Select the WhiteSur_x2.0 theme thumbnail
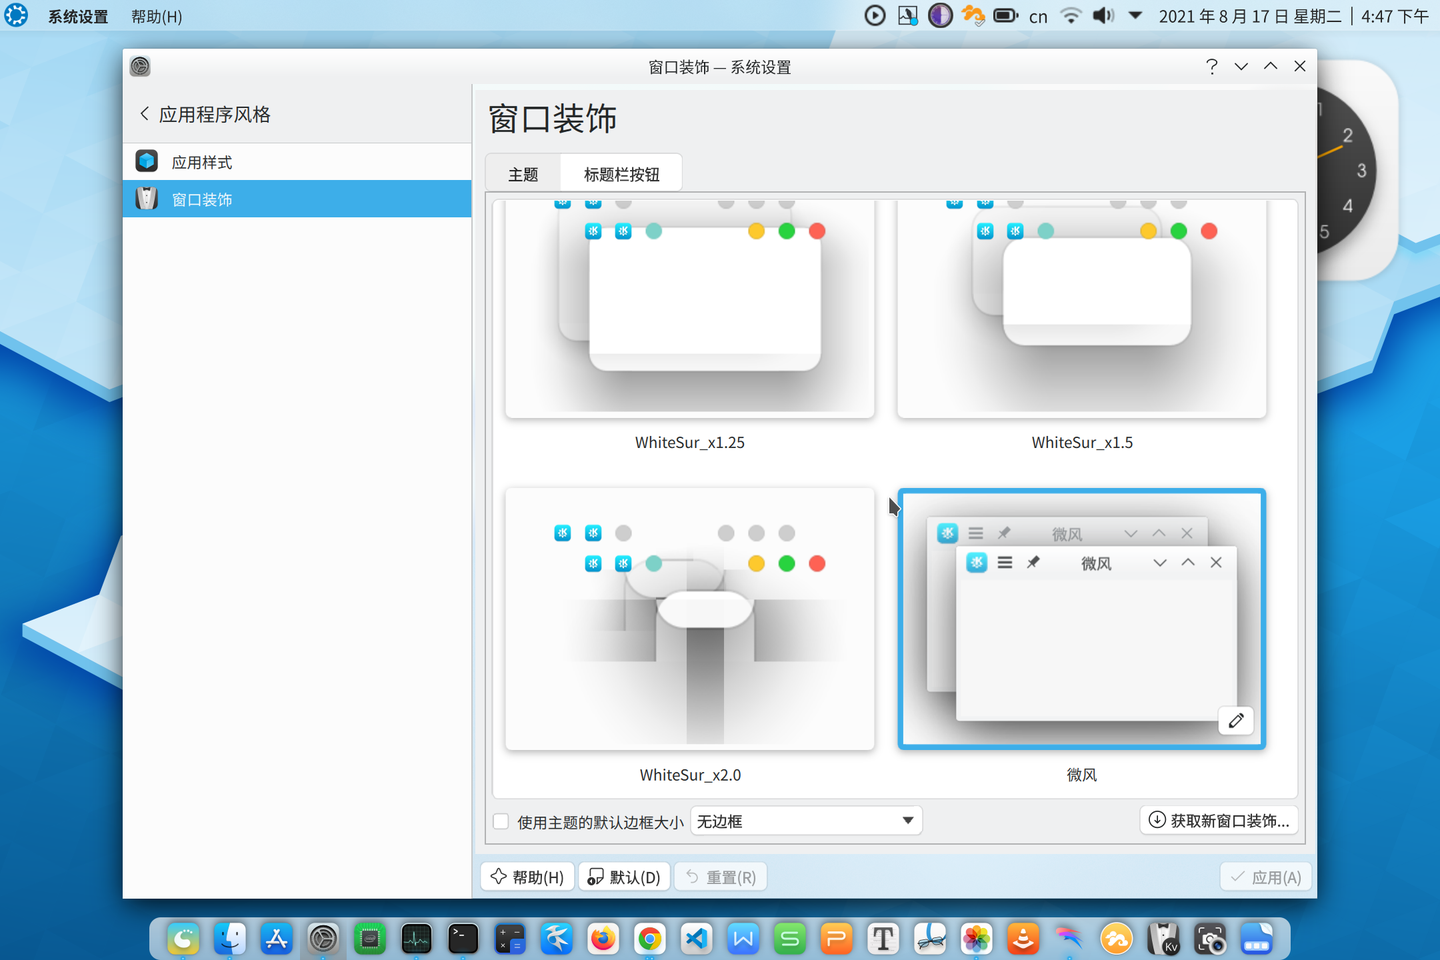The width and height of the screenshot is (1440, 960). (x=690, y=619)
